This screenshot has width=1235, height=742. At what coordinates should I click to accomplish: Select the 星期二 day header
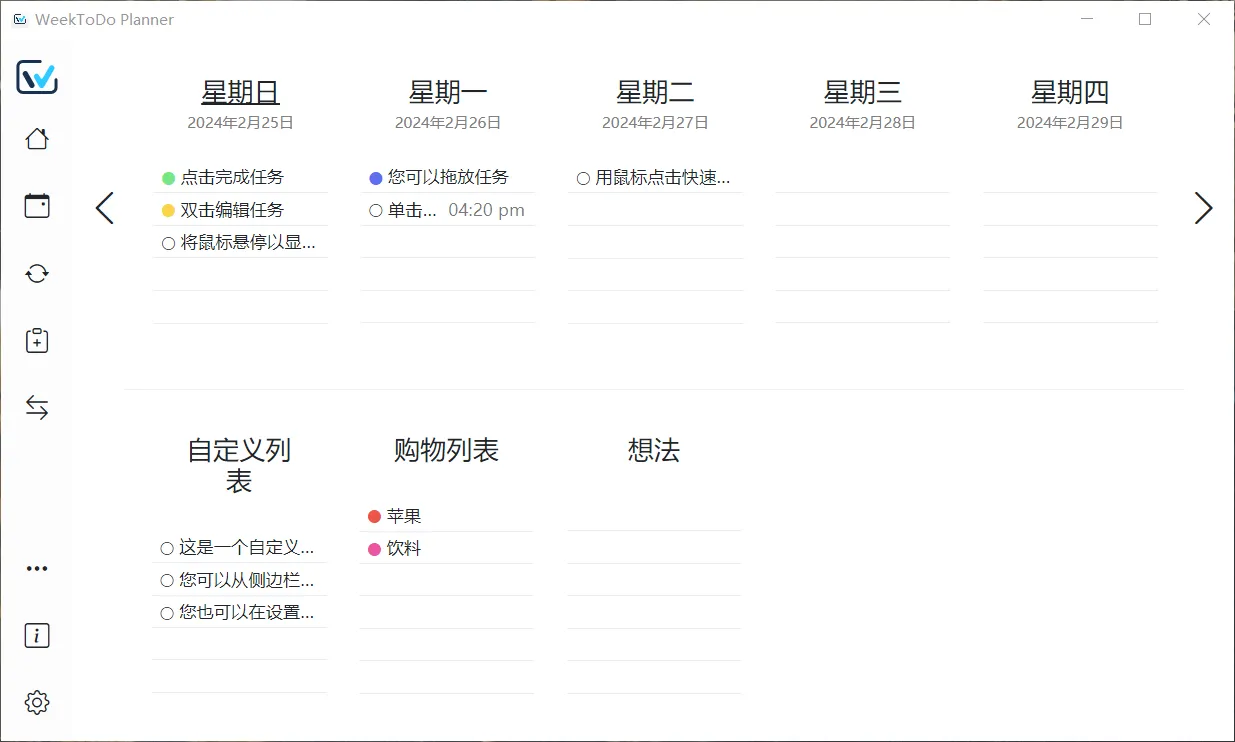point(655,92)
